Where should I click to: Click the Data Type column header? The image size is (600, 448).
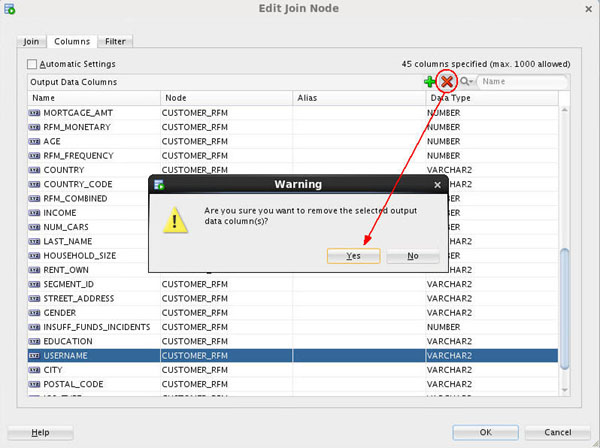[x=492, y=98]
